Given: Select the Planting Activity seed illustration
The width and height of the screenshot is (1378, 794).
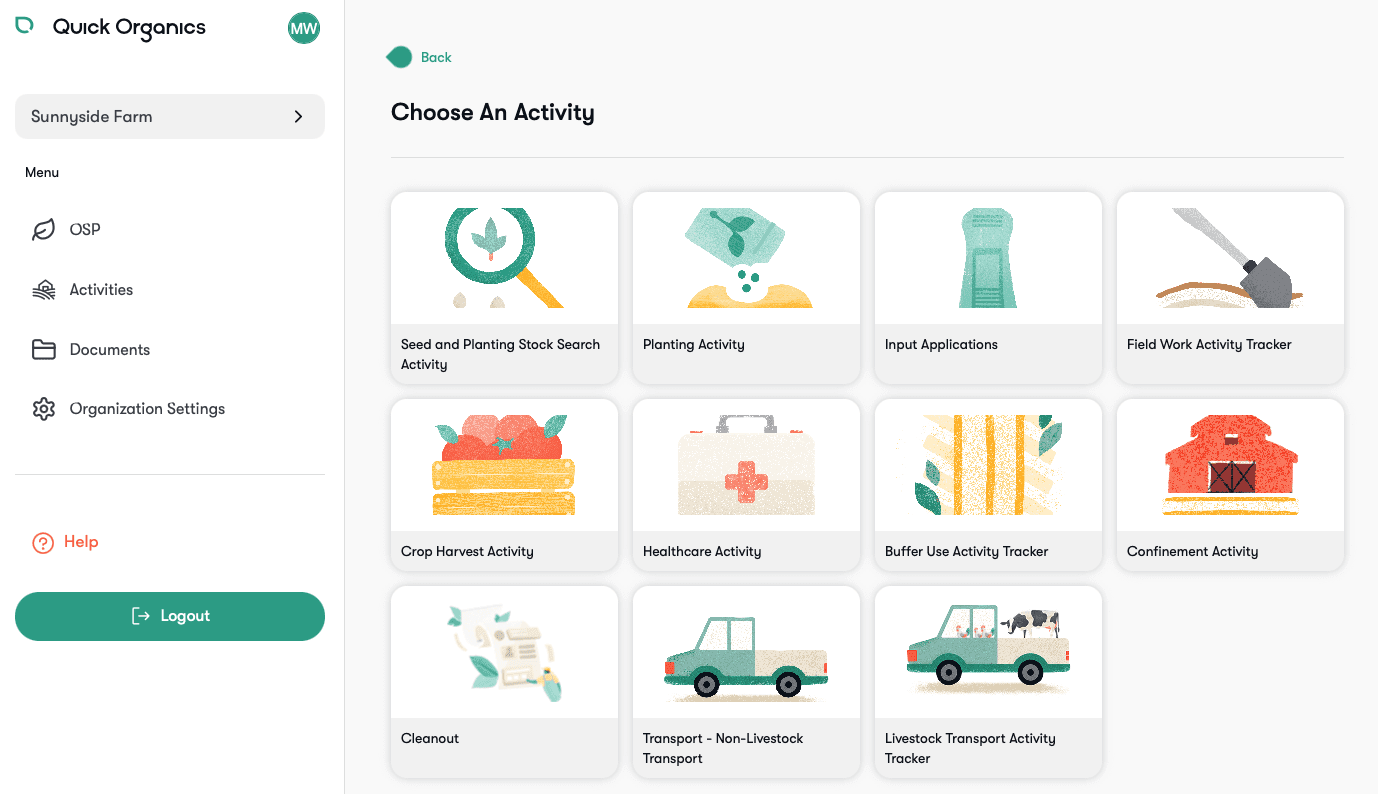Looking at the screenshot, I should click(746, 257).
